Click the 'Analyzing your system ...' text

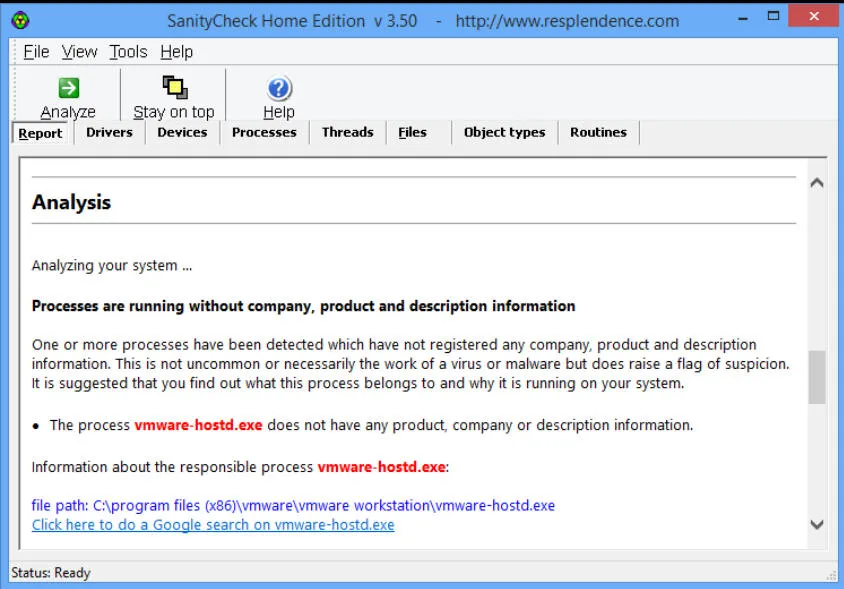112,265
